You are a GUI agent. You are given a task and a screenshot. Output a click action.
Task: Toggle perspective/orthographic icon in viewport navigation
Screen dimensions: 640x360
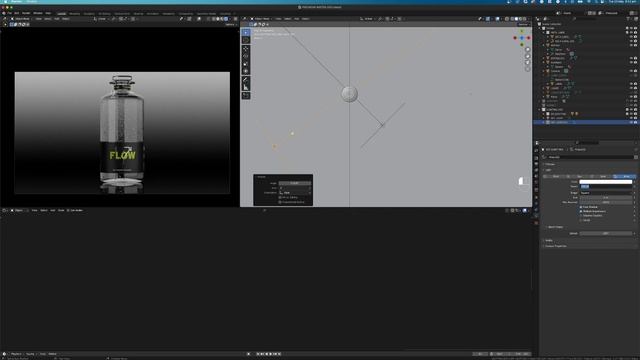[527, 69]
